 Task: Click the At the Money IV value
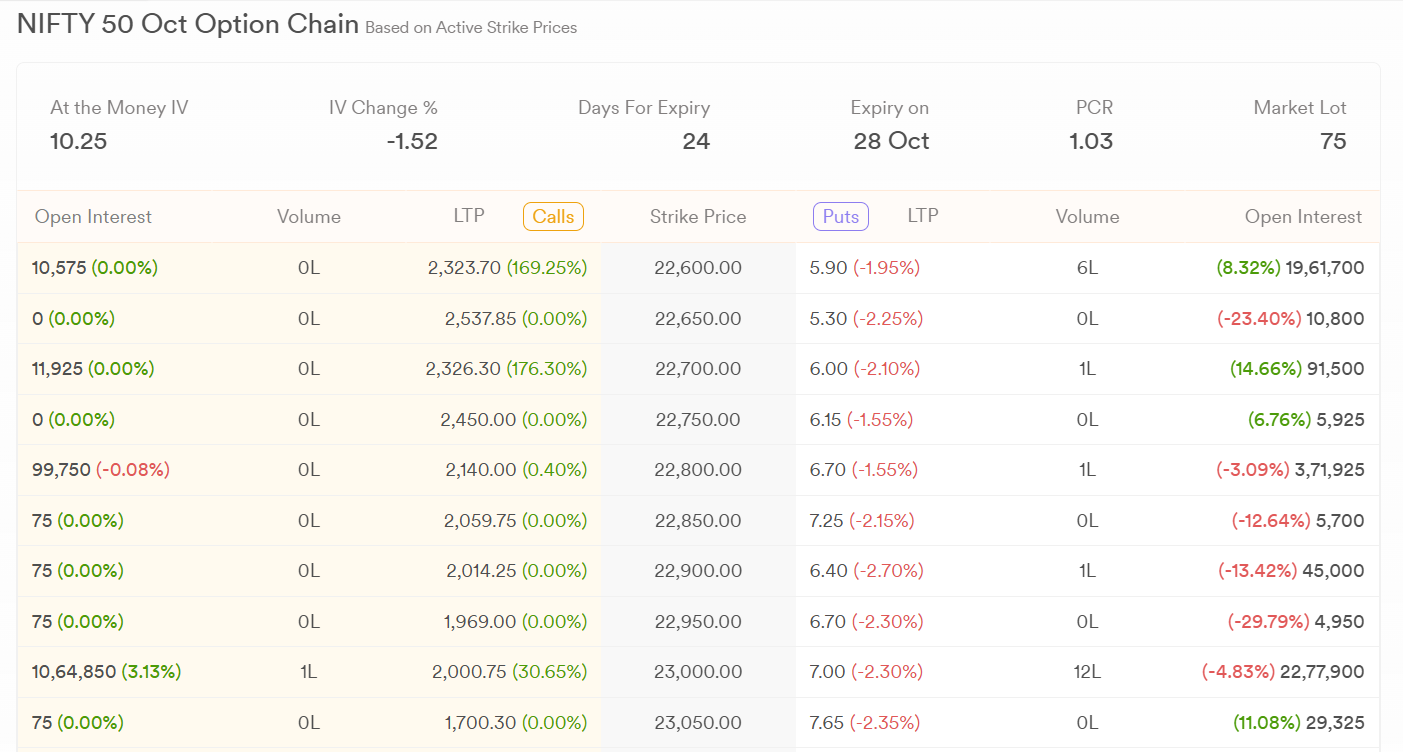click(x=78, y=142)
